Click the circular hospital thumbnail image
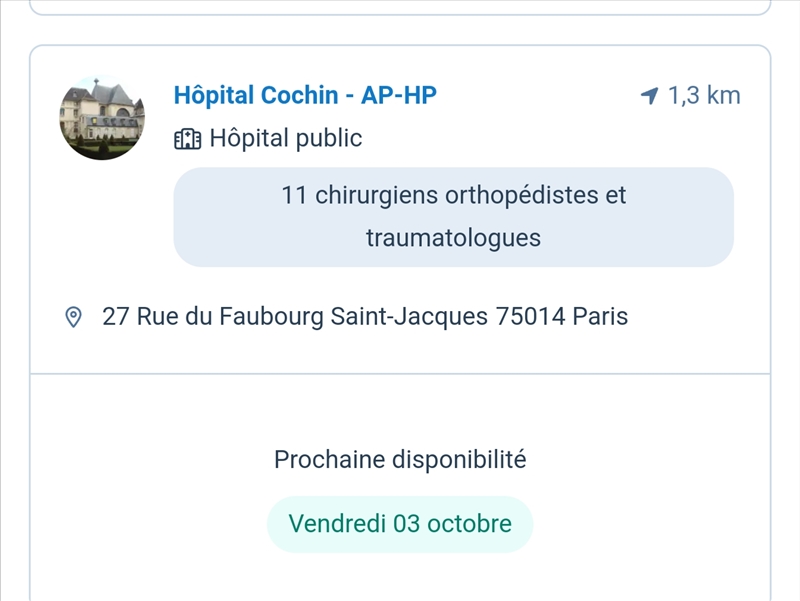Viewport: 800px width, 601px height. [102, 115]
